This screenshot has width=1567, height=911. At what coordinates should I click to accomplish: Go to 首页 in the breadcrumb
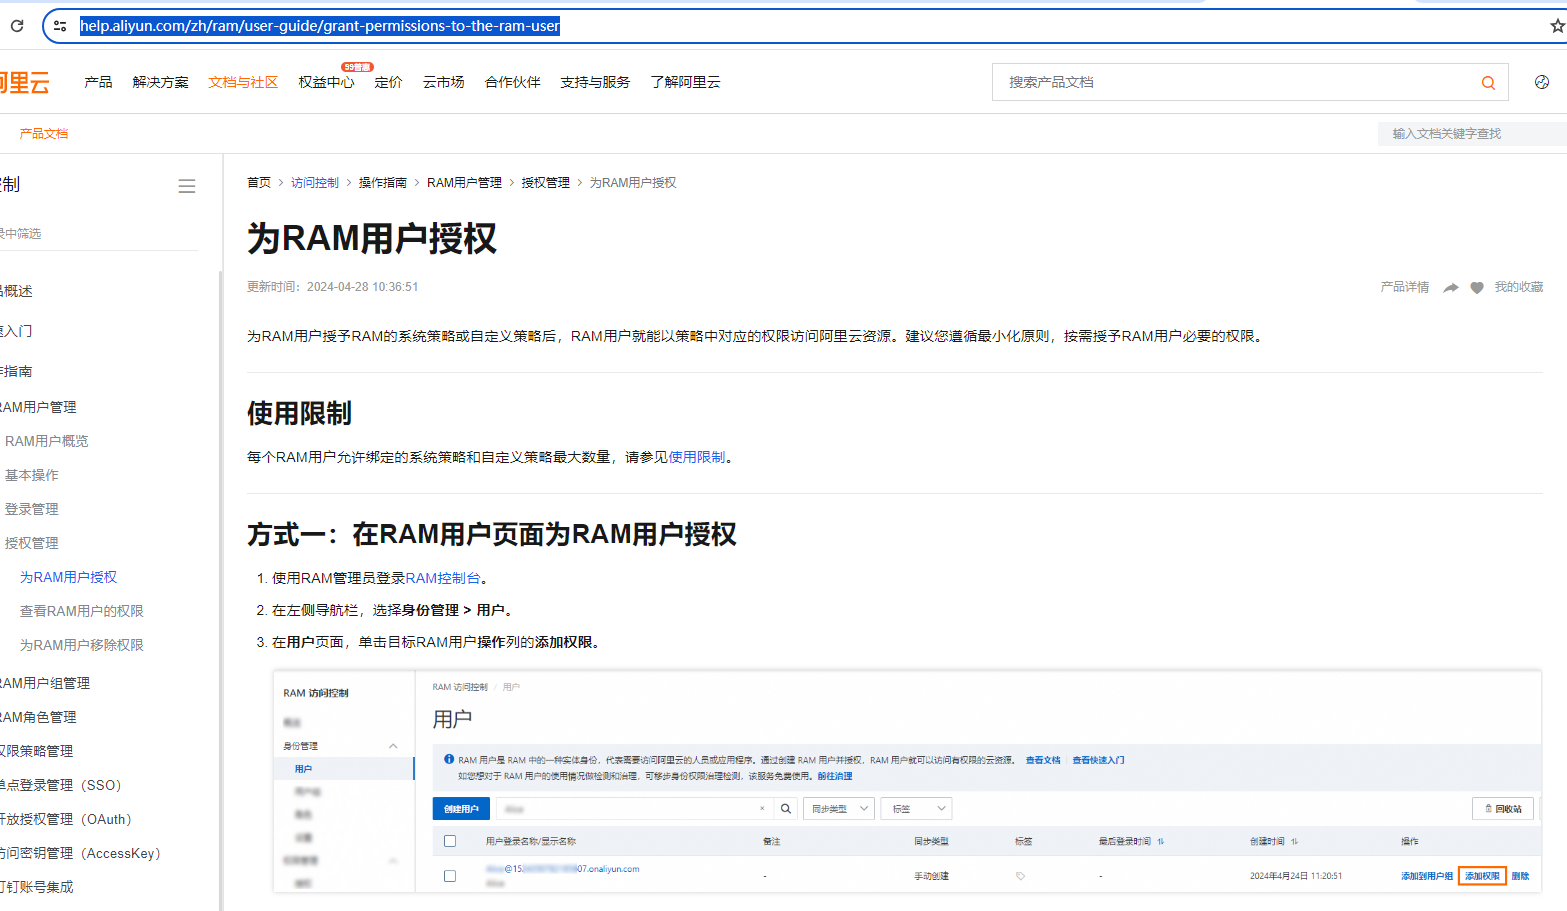[259, 182]
